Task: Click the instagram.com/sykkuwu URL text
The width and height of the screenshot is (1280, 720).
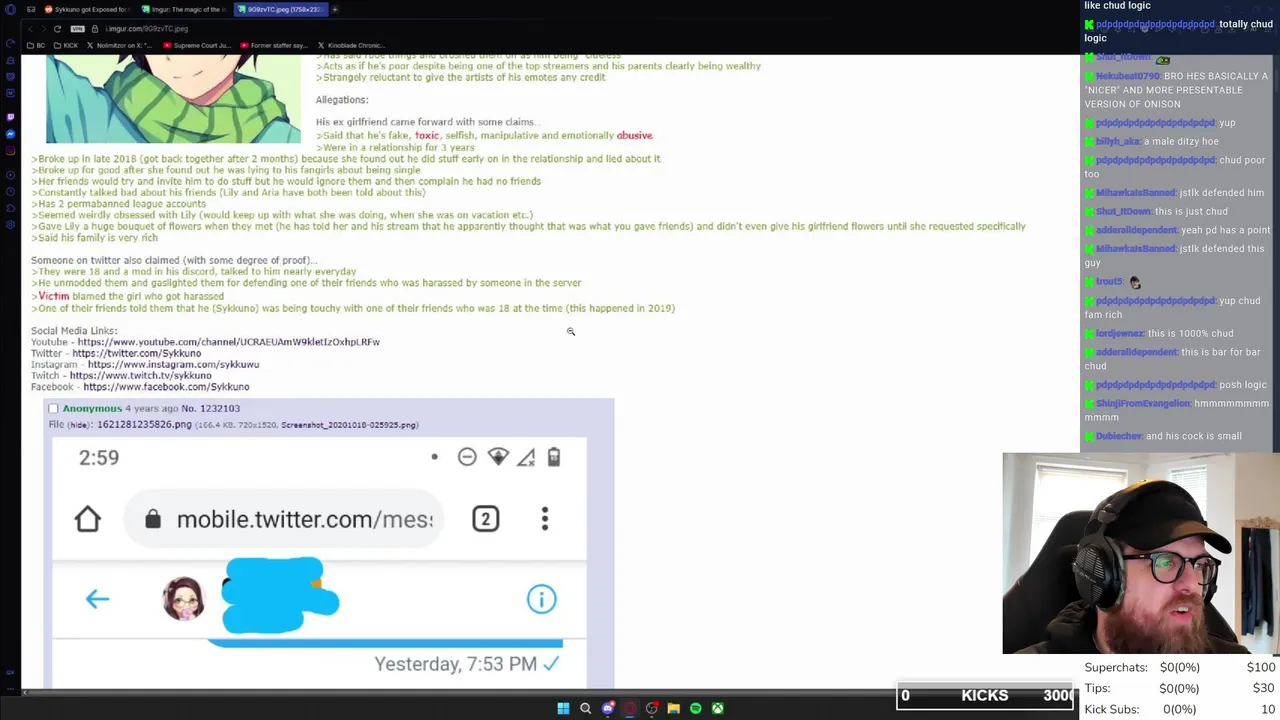Action: tap(173, 364)
